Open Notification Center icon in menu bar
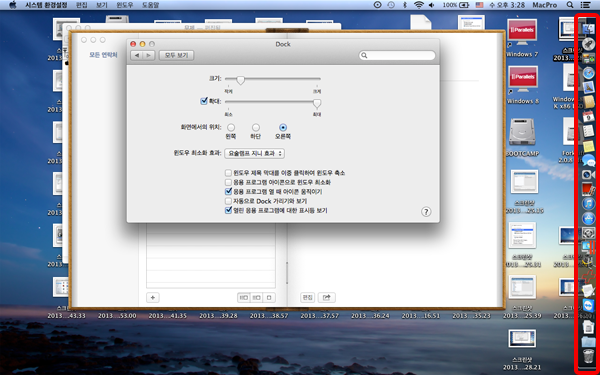This screenshot has width=600, height=375. coord(585,5)
